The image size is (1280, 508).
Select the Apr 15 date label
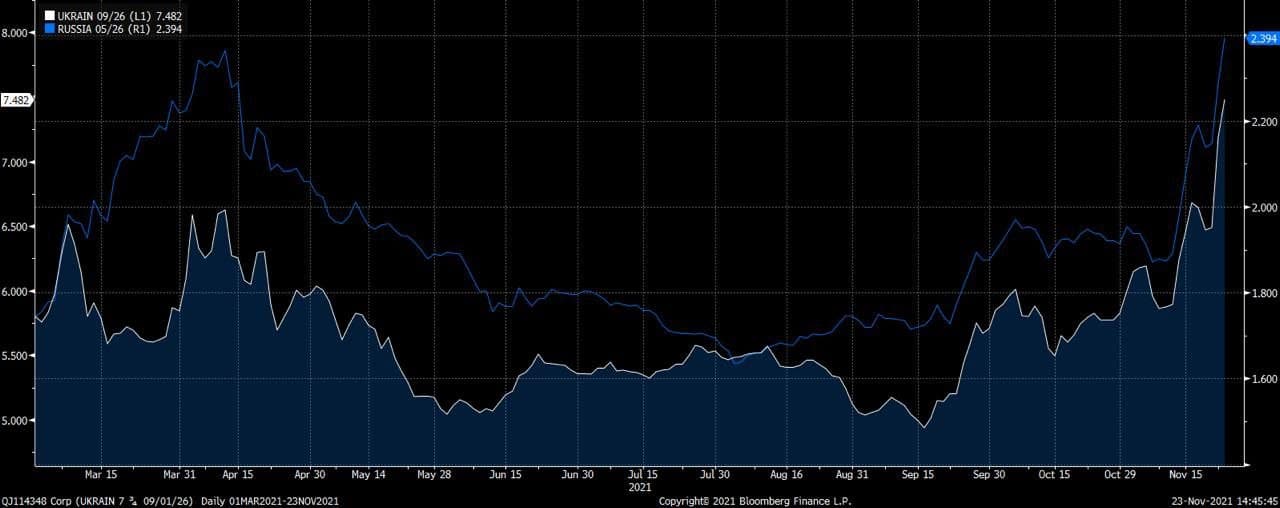[238, 475]
